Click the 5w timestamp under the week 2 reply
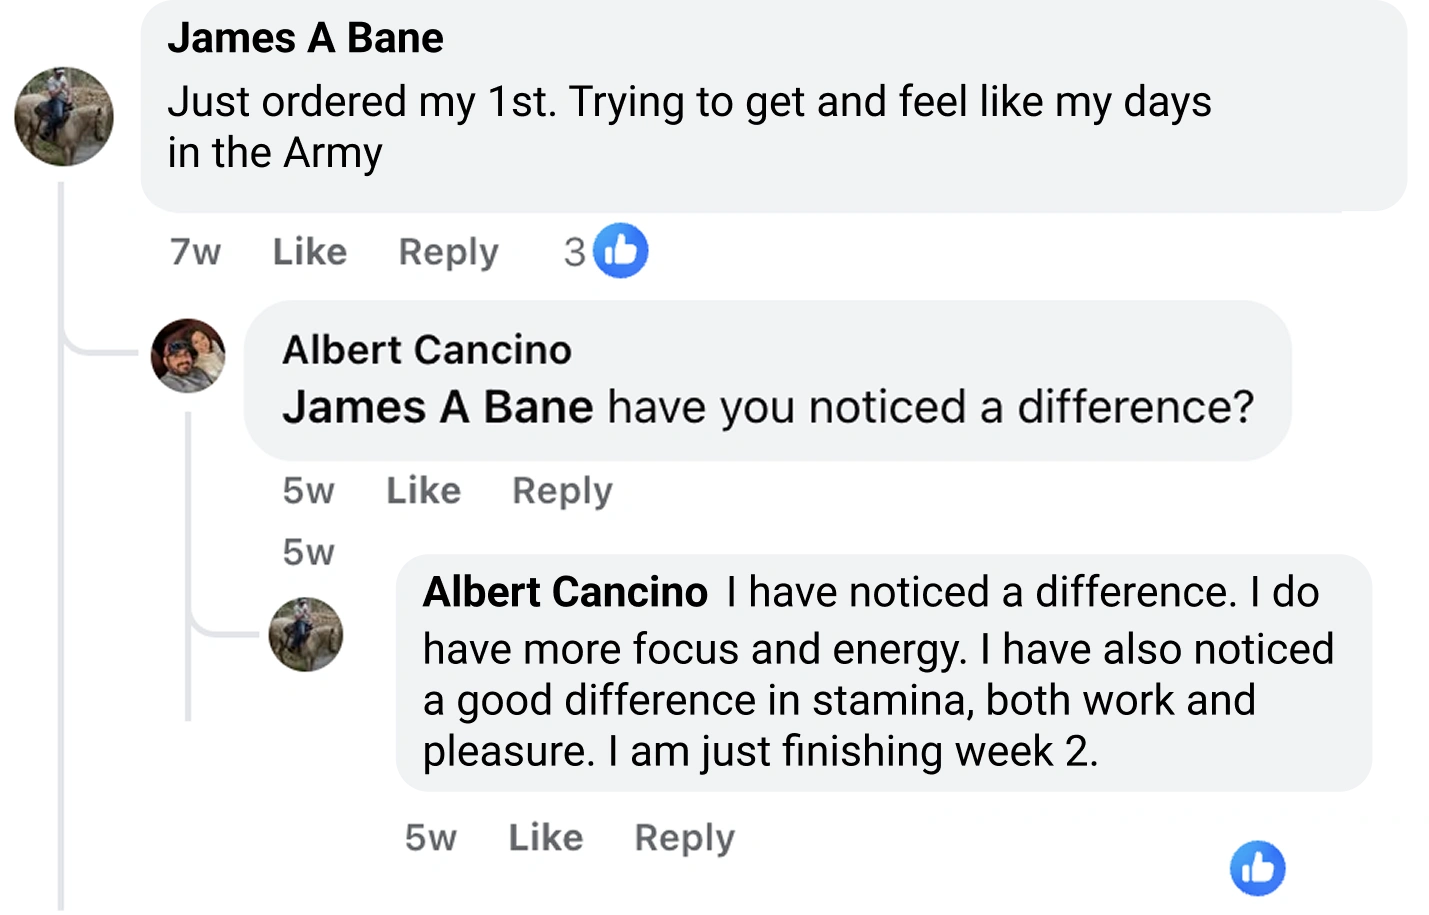Viewport: 1429px width, 915px height. pyautogui.click(x=430, y=837)
